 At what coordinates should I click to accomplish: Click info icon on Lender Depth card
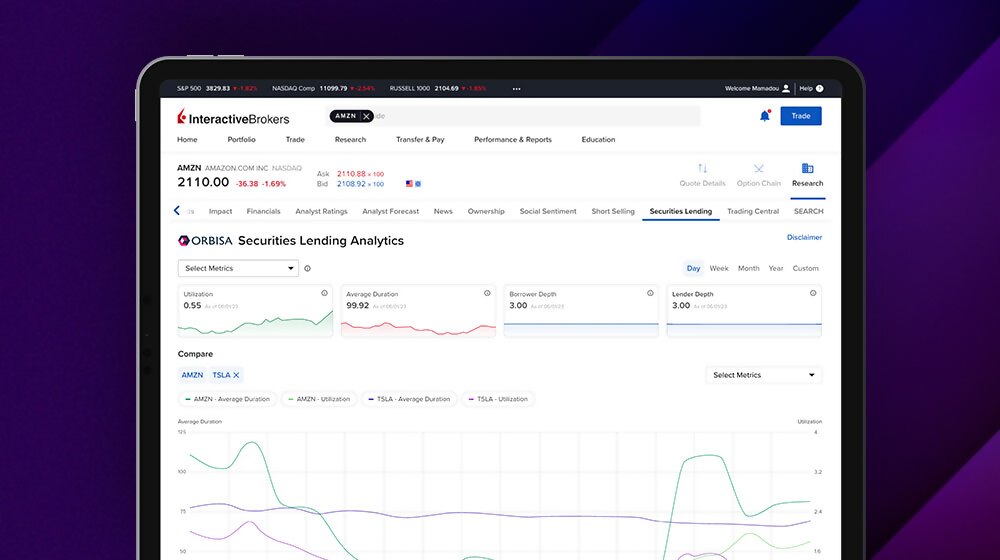pos(813,293)
